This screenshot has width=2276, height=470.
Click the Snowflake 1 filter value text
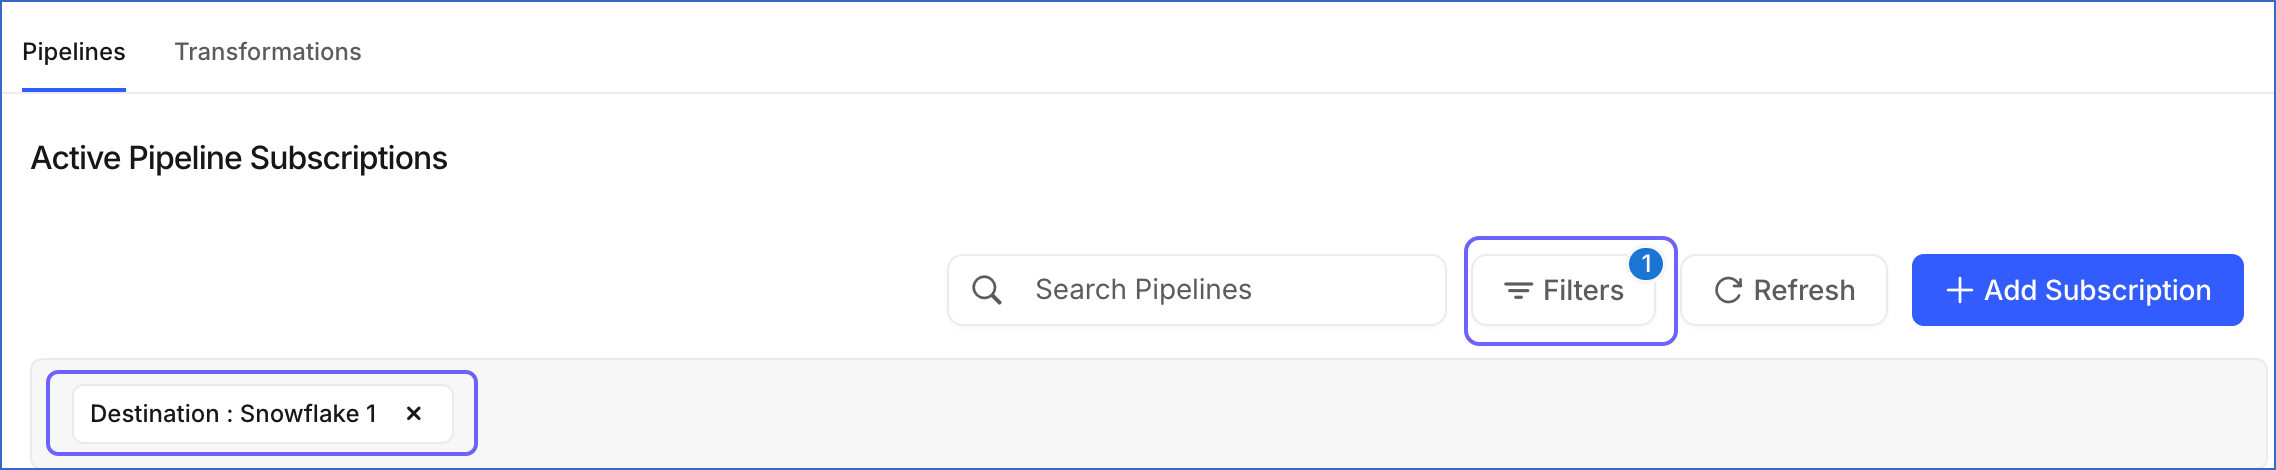pos(308,413)
